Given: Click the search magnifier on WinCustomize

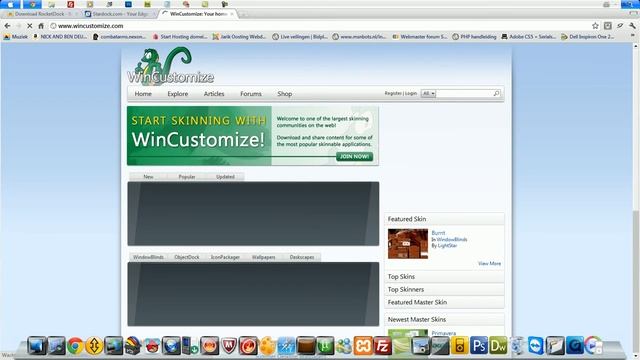Looking at the screenshot, I should [x=496, y=93].
